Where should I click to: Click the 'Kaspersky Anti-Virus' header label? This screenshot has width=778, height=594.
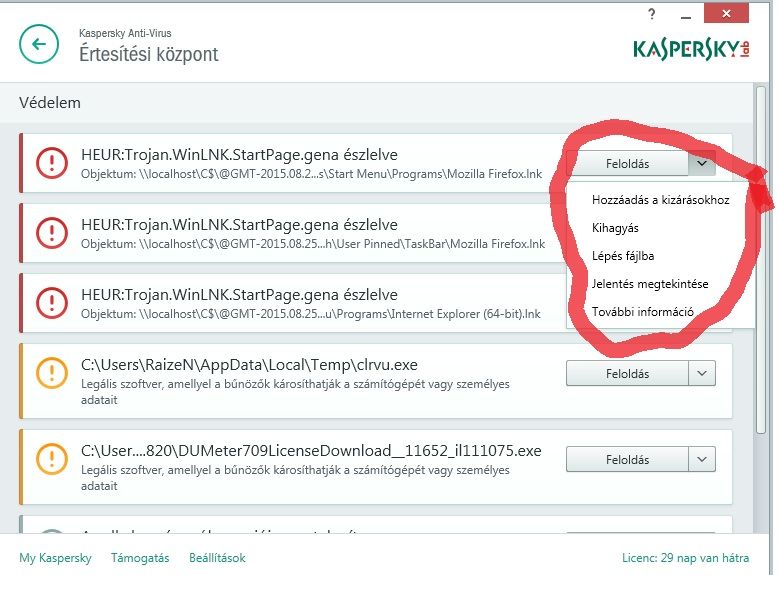click(125, 33)
